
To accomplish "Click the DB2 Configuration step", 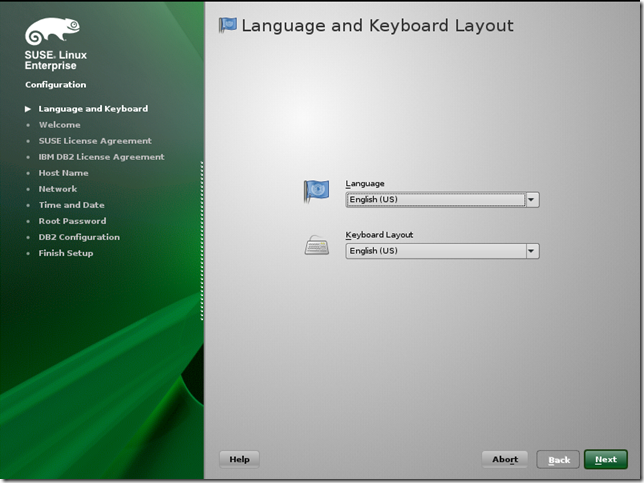I will click(79, 237).
